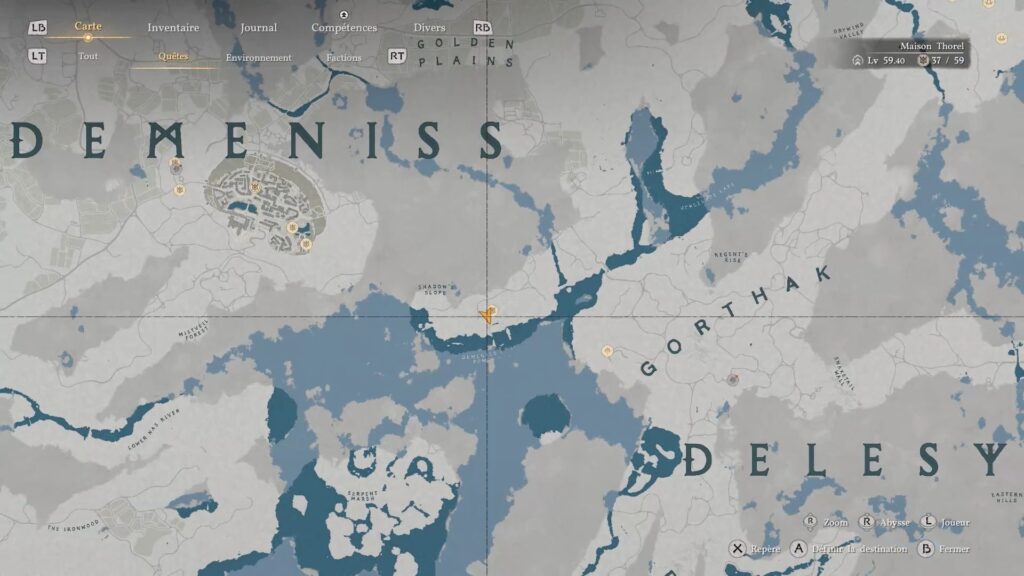The height and width of the screenshot is (576, 1024).
Task: Click the Zoom control label
Action: (x=836, y=522)
